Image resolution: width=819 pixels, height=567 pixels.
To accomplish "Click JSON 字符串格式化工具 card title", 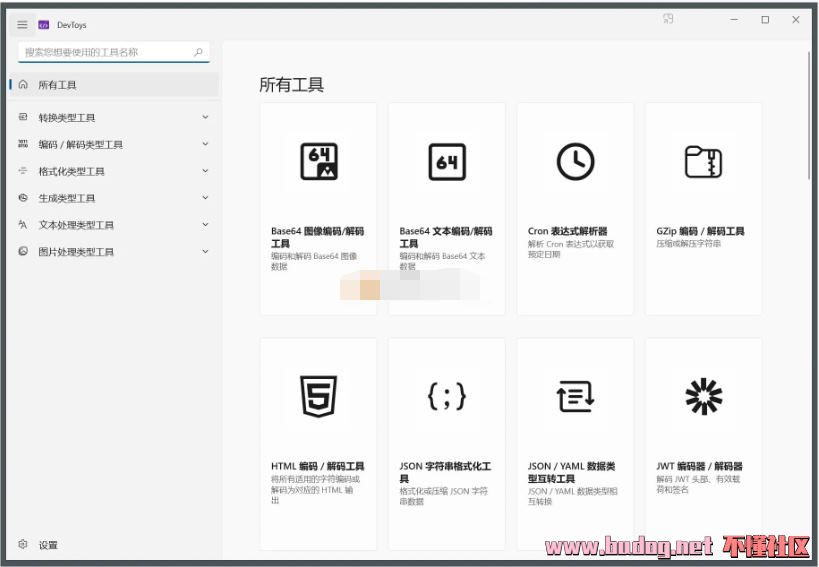I will 446,472.
